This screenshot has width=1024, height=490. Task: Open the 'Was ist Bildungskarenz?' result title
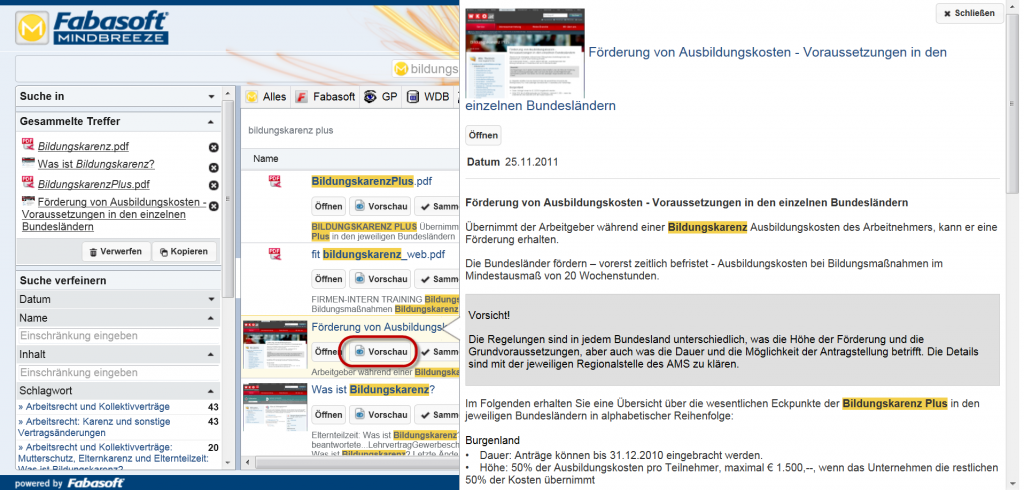click(x=373, y=390)
